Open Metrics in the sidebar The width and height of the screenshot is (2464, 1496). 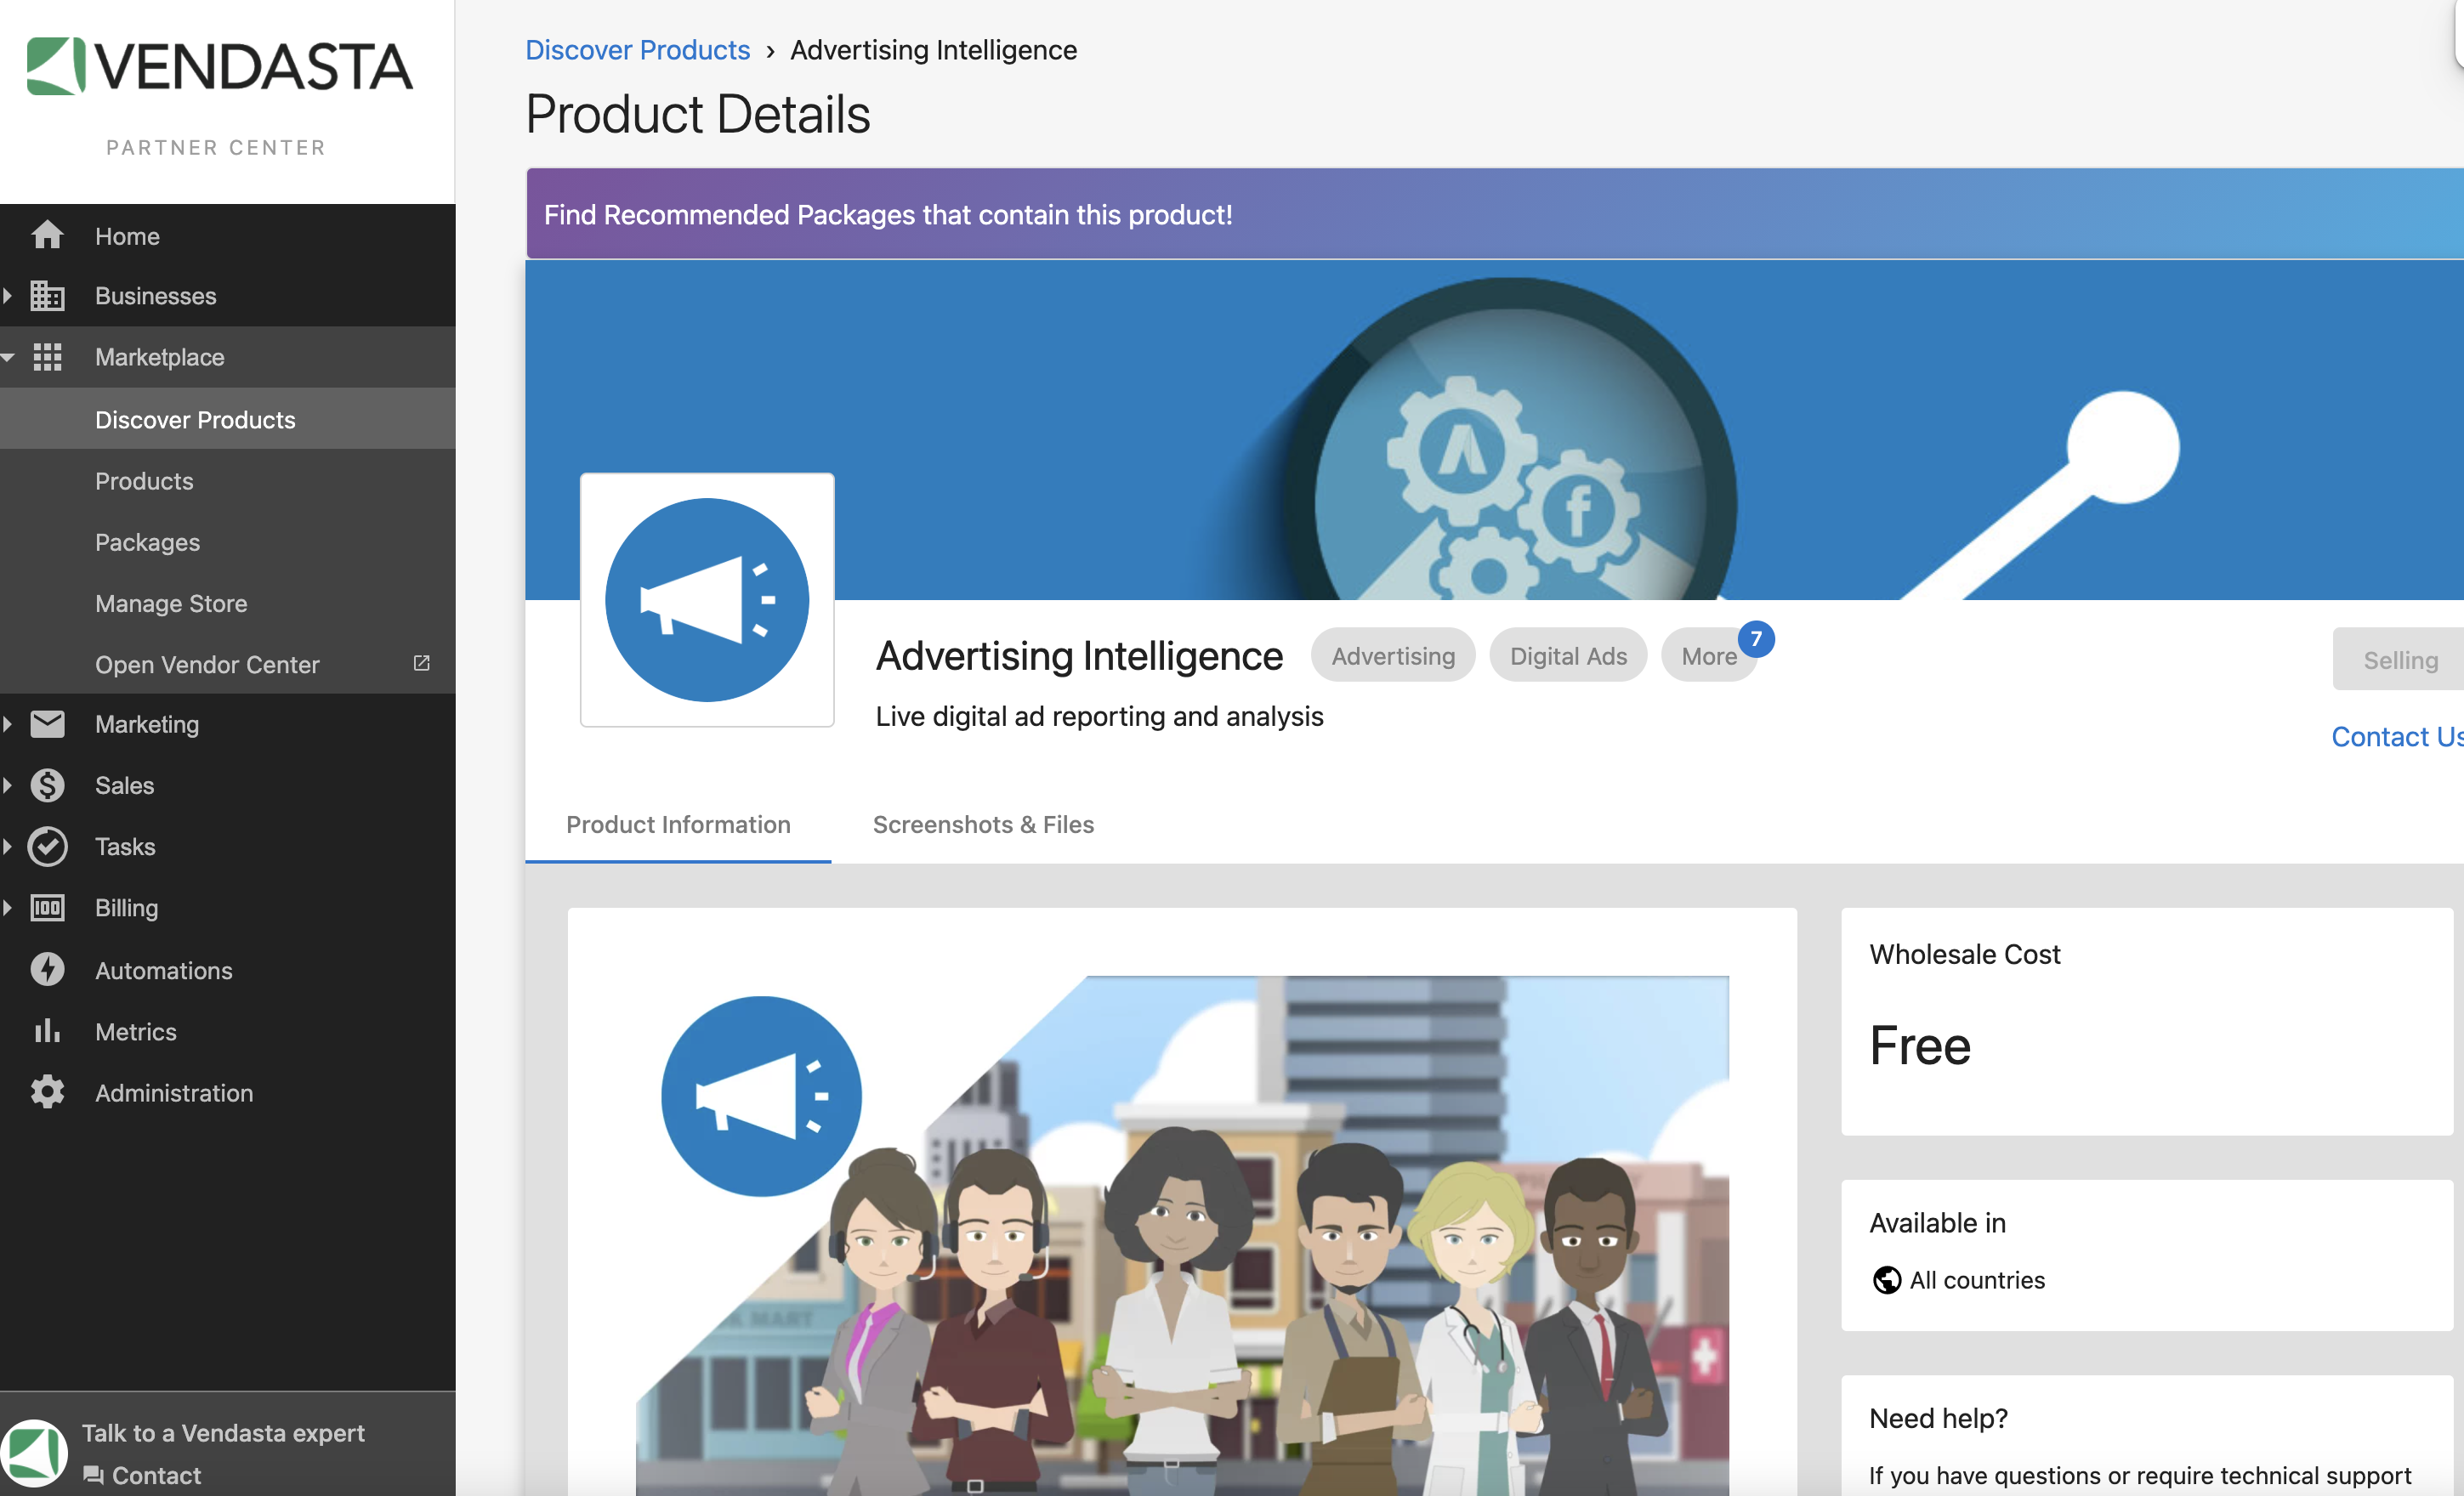click(228, 1031)
